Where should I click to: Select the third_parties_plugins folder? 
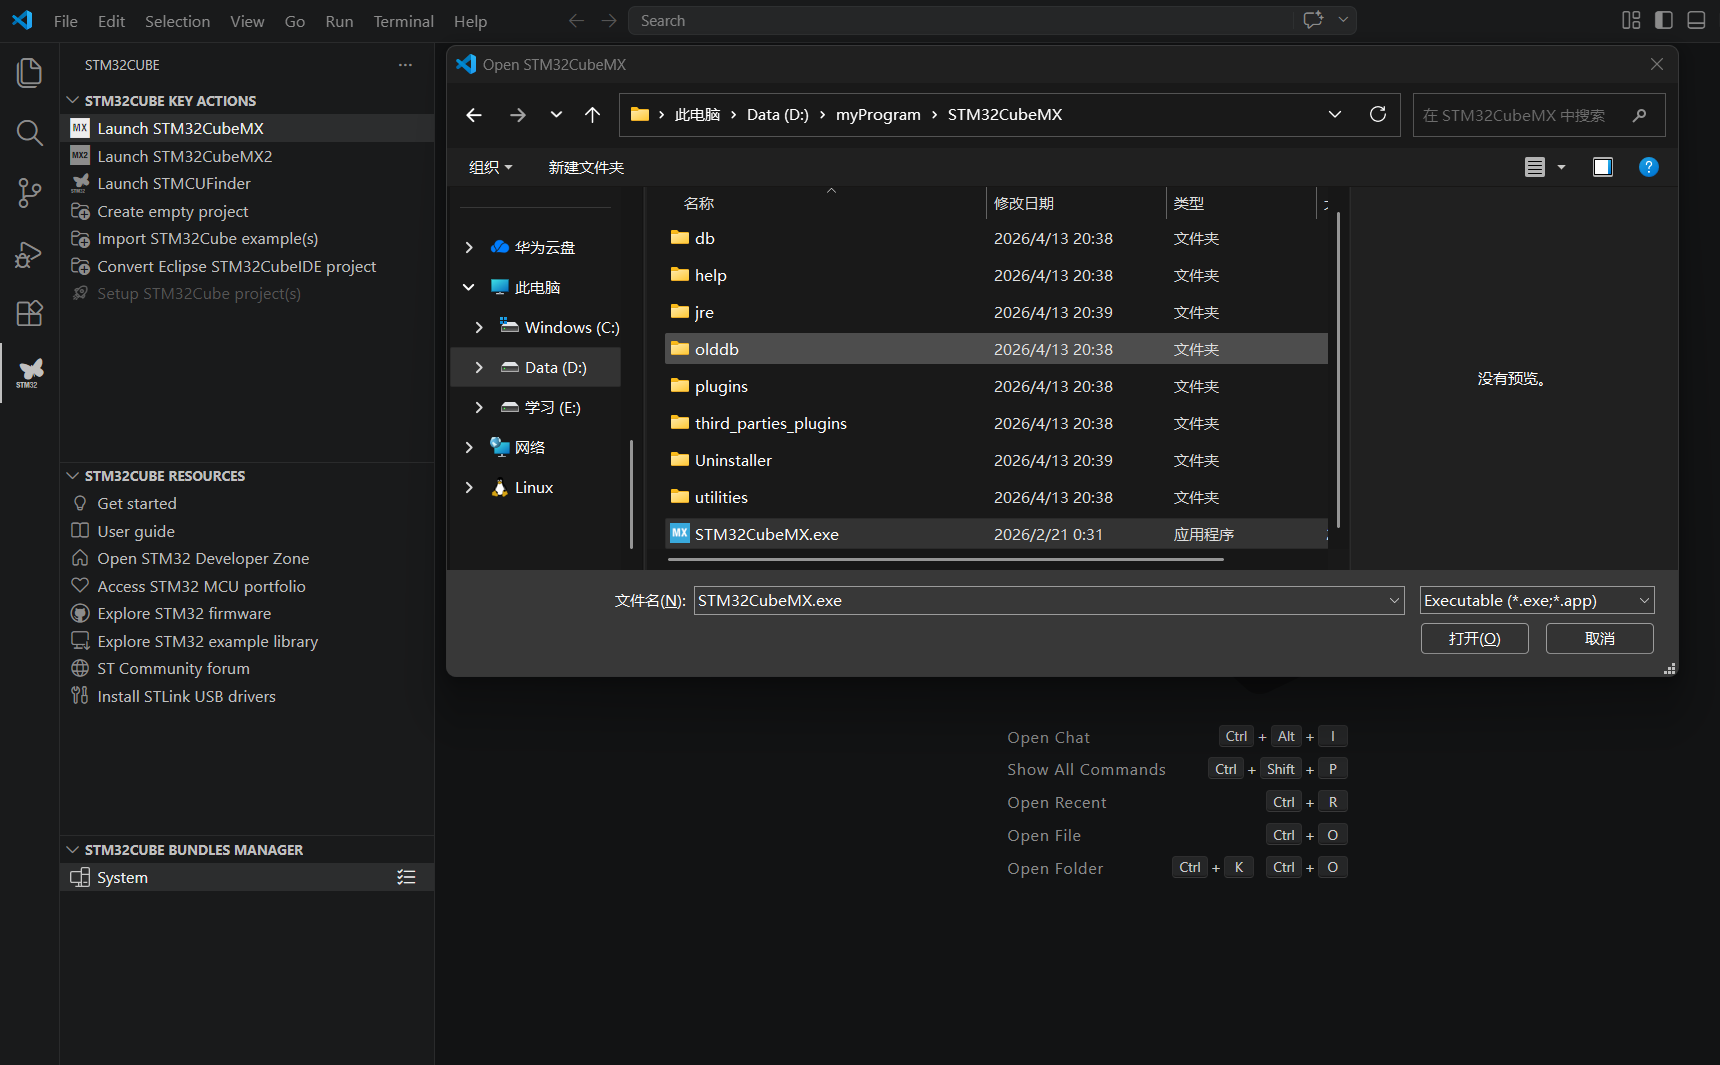[997, 423]
